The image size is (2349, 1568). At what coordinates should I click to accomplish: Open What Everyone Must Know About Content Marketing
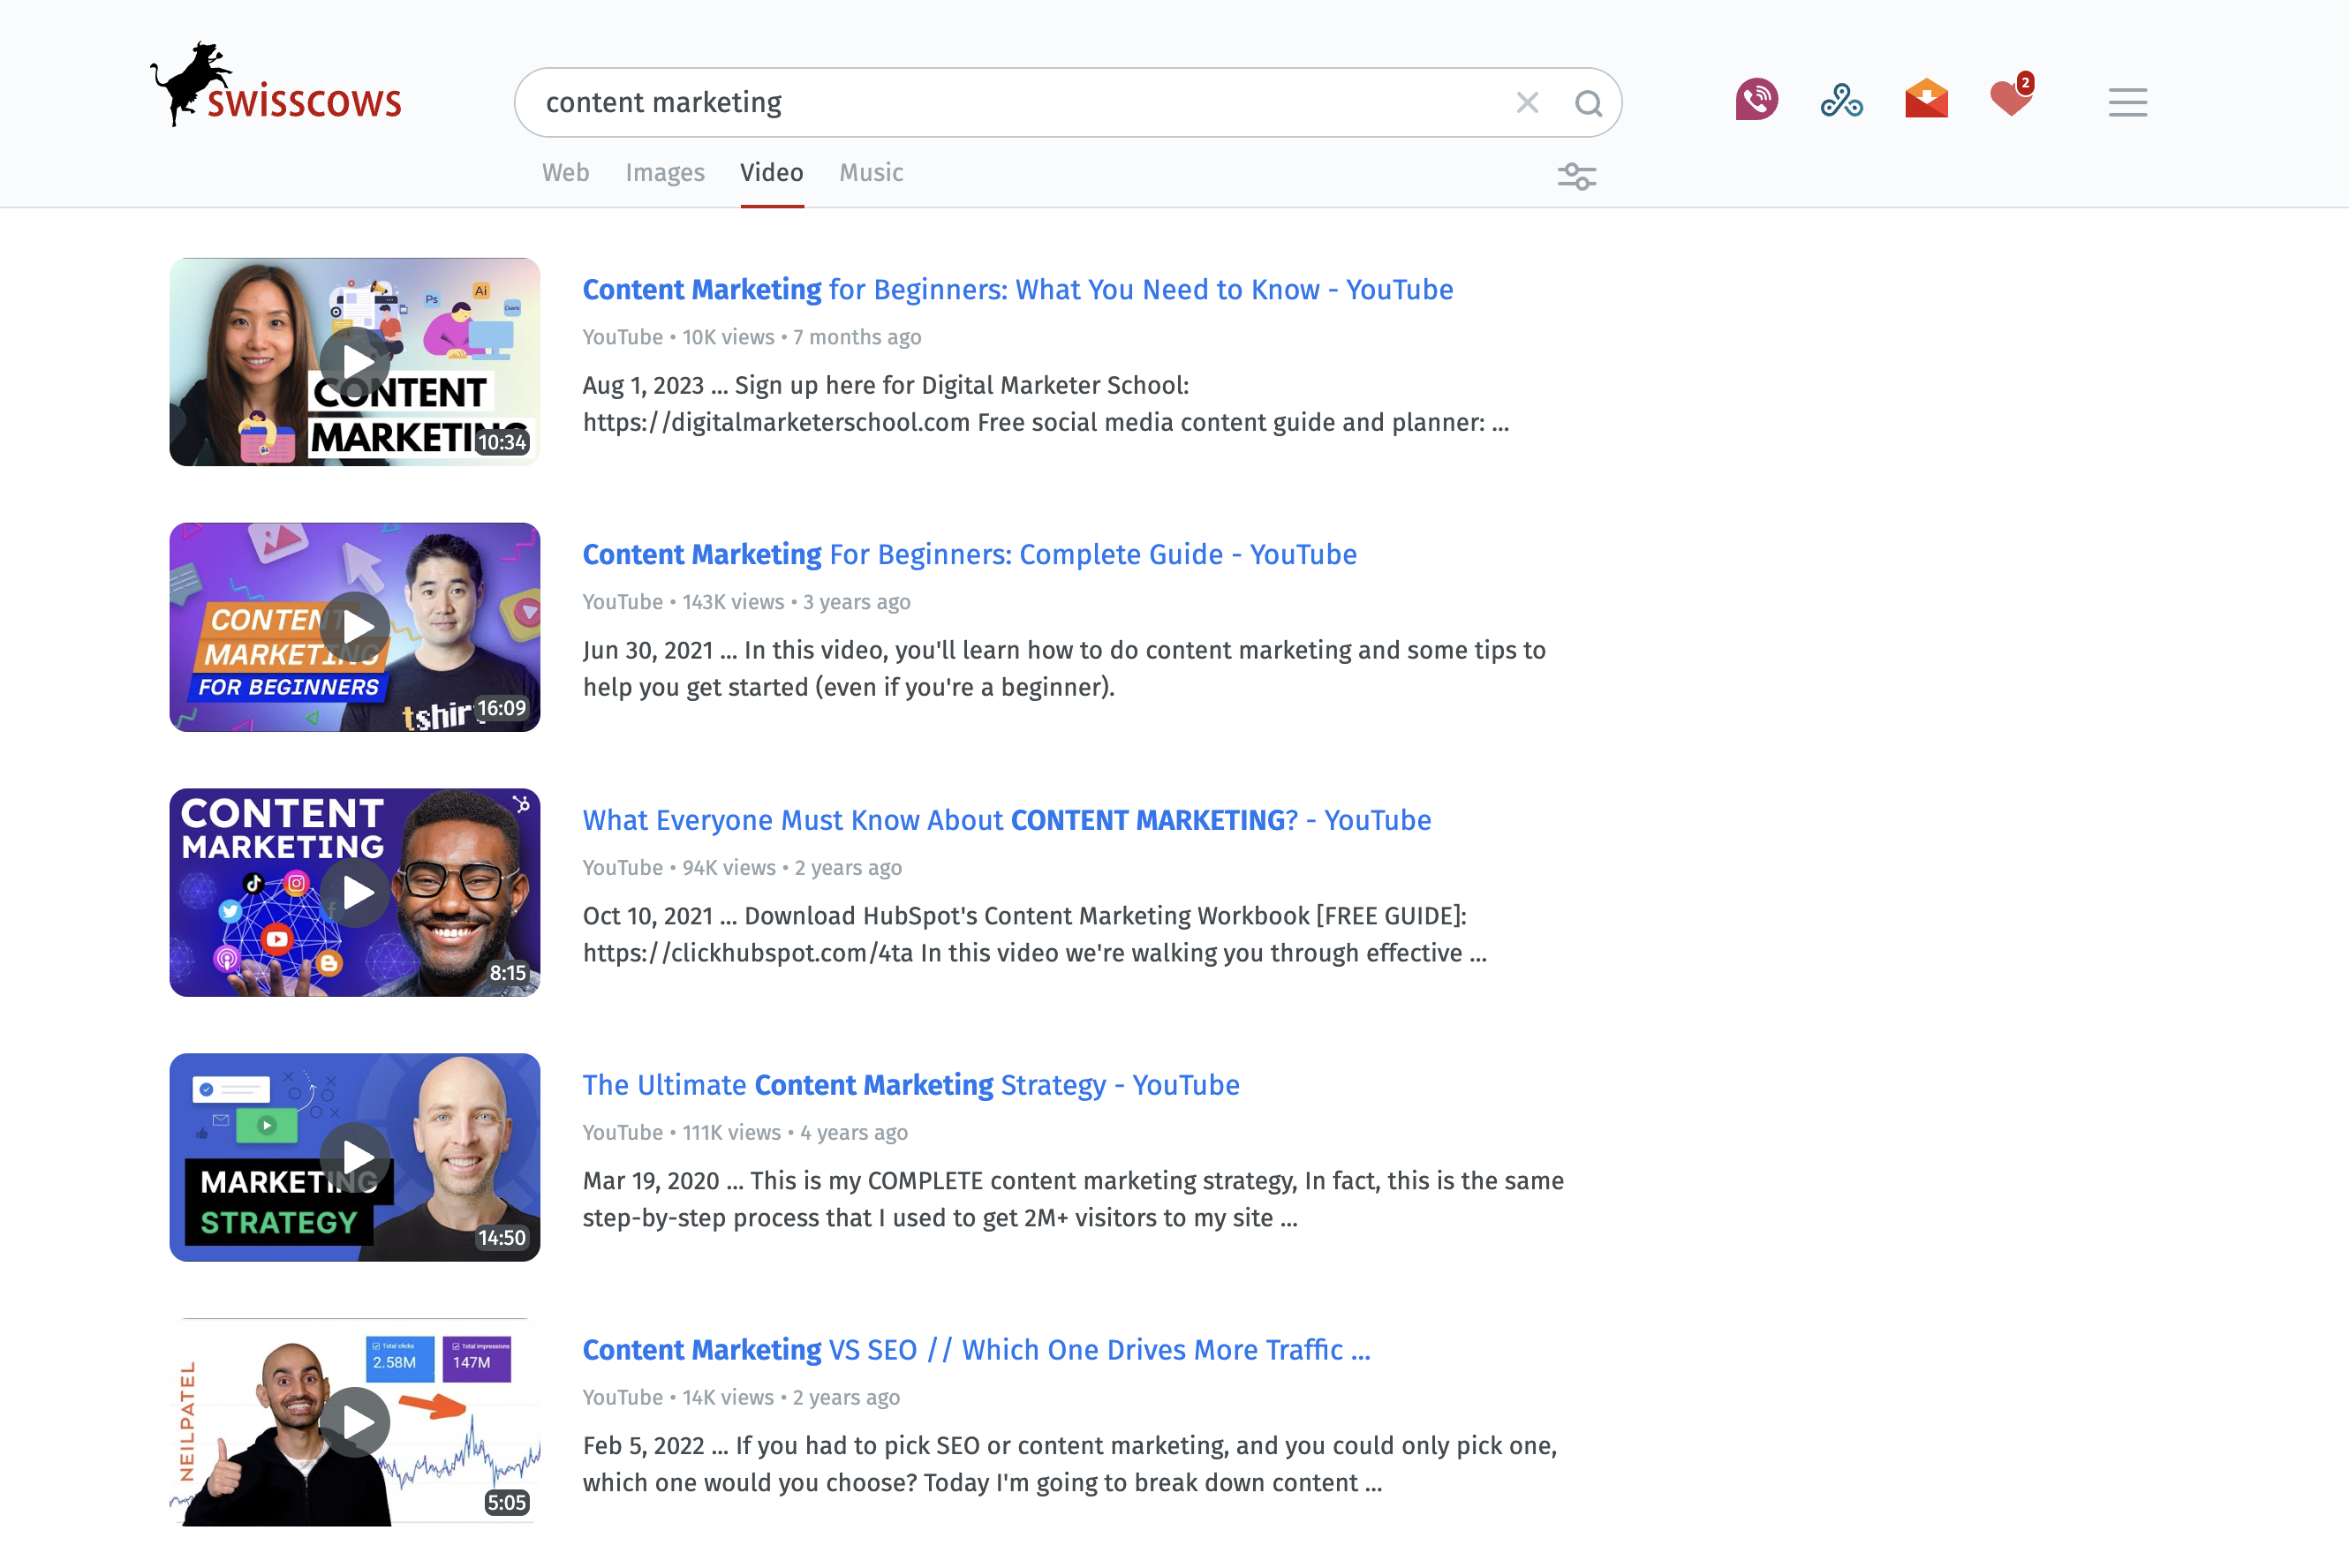[x=1006, y=820]
